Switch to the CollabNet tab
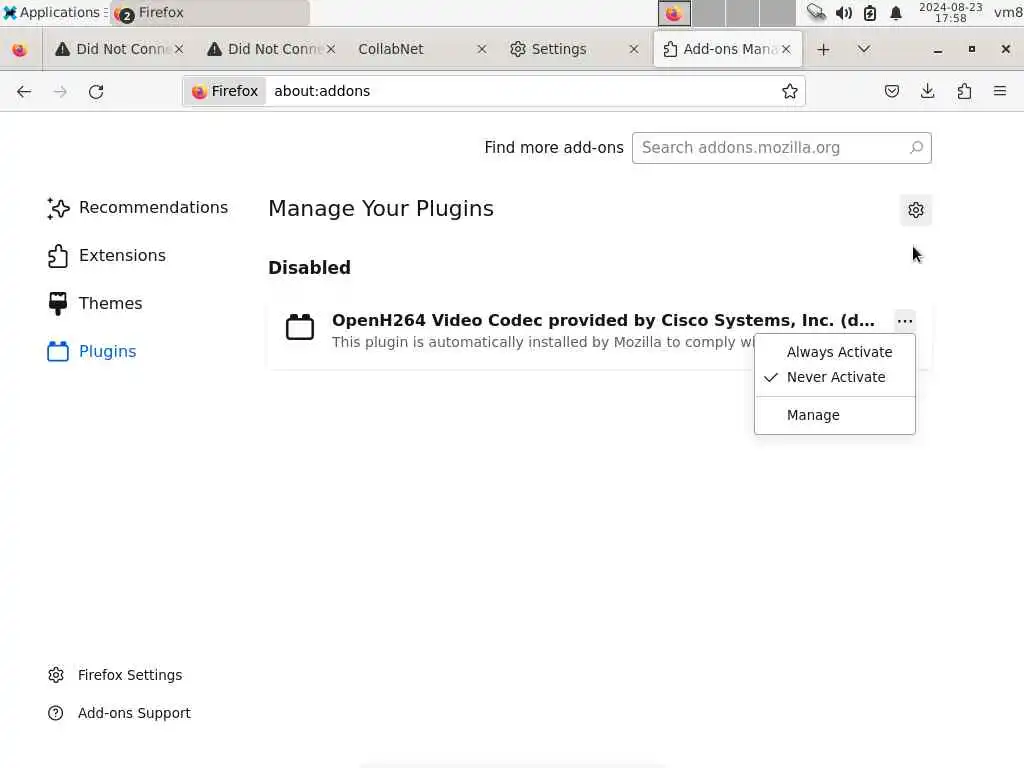Screen dimensions: 1024x768 [x=423, y=49]
